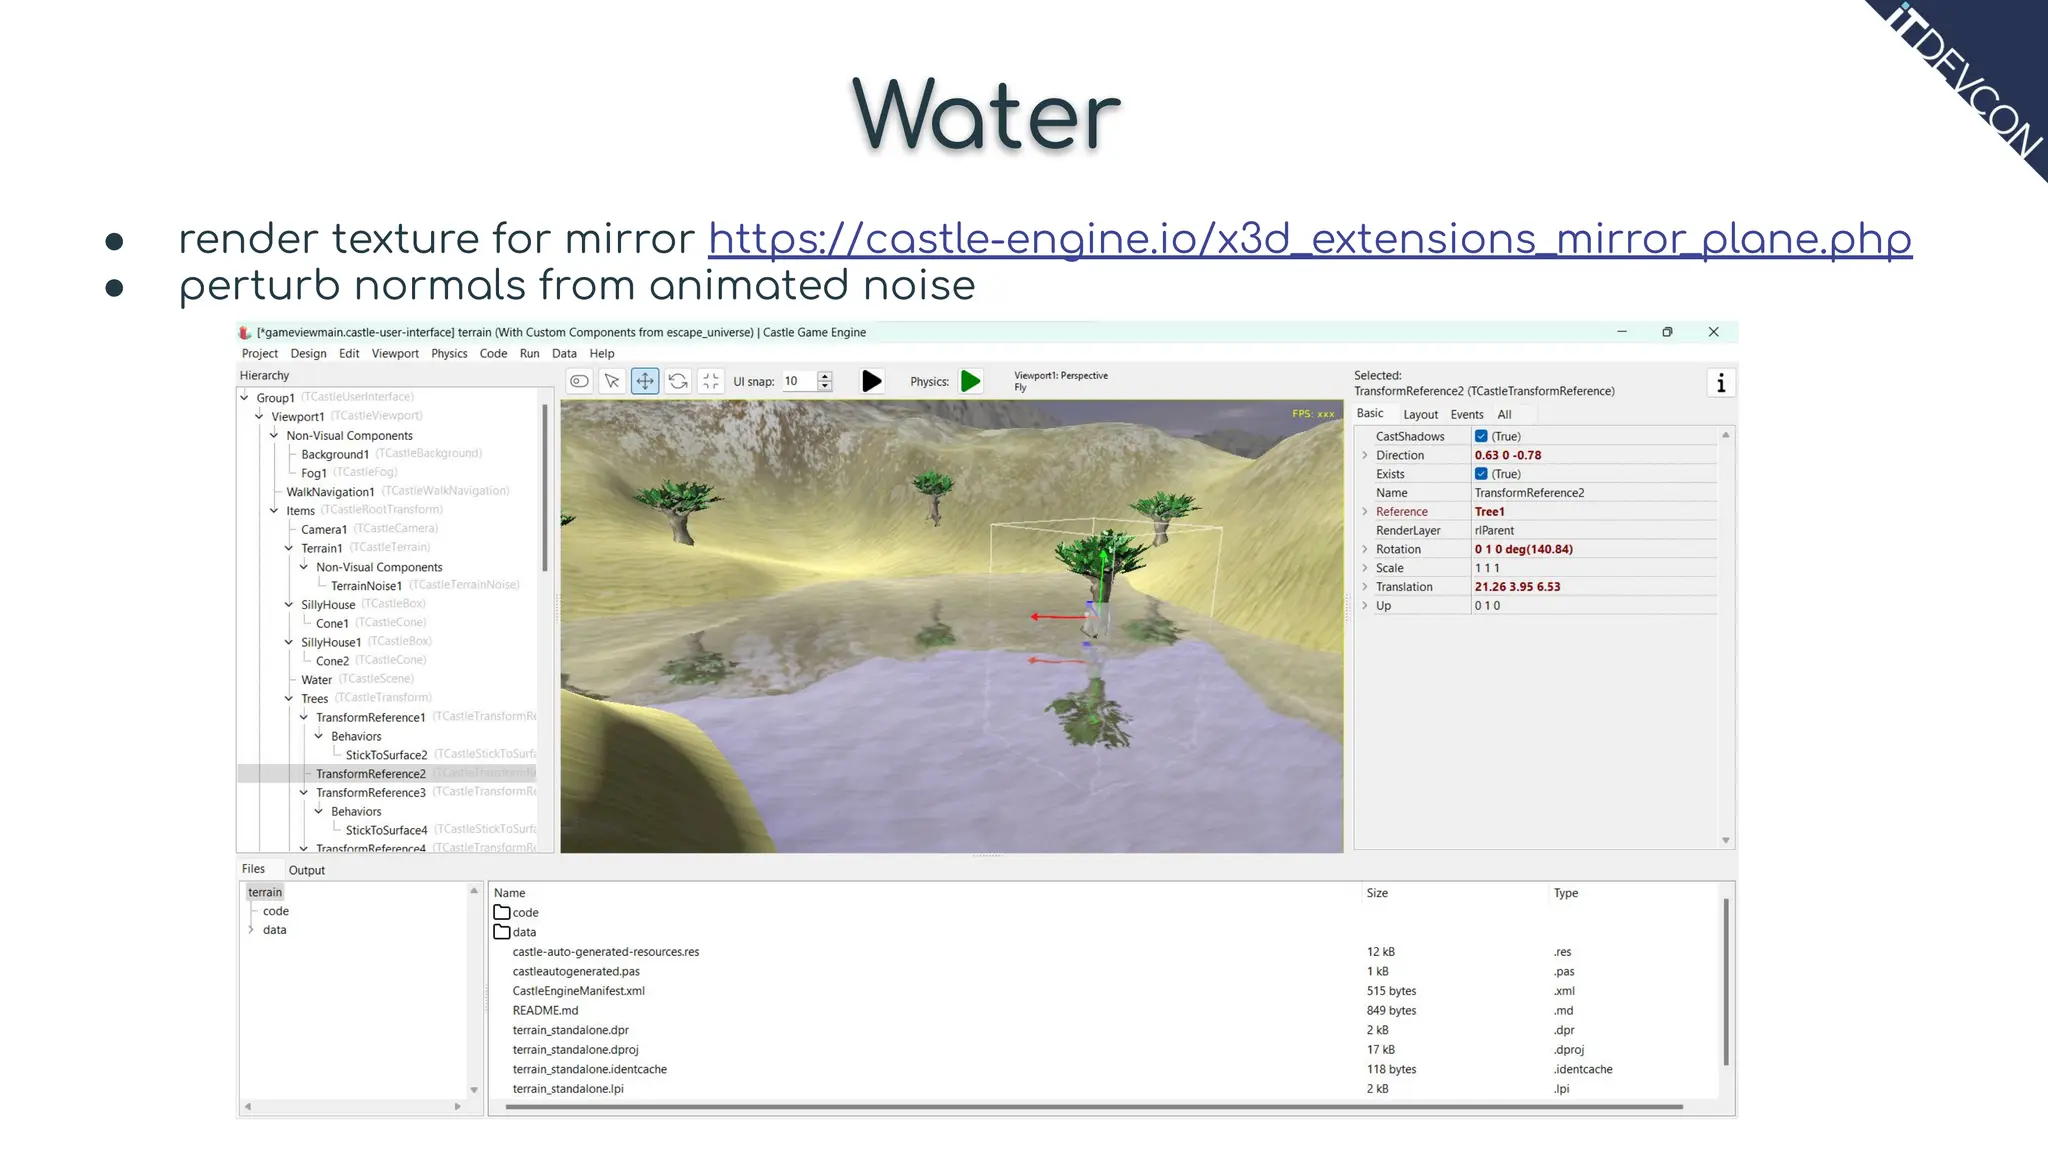Collapse the Group1 hierarchy node

click(244, 397)
